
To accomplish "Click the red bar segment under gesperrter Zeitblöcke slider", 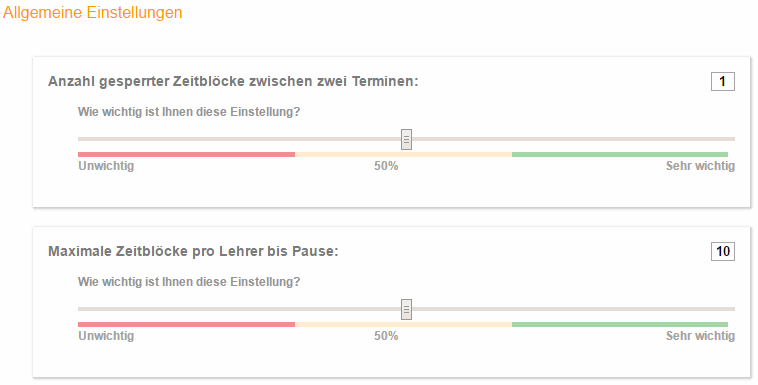I will point(187,155).
